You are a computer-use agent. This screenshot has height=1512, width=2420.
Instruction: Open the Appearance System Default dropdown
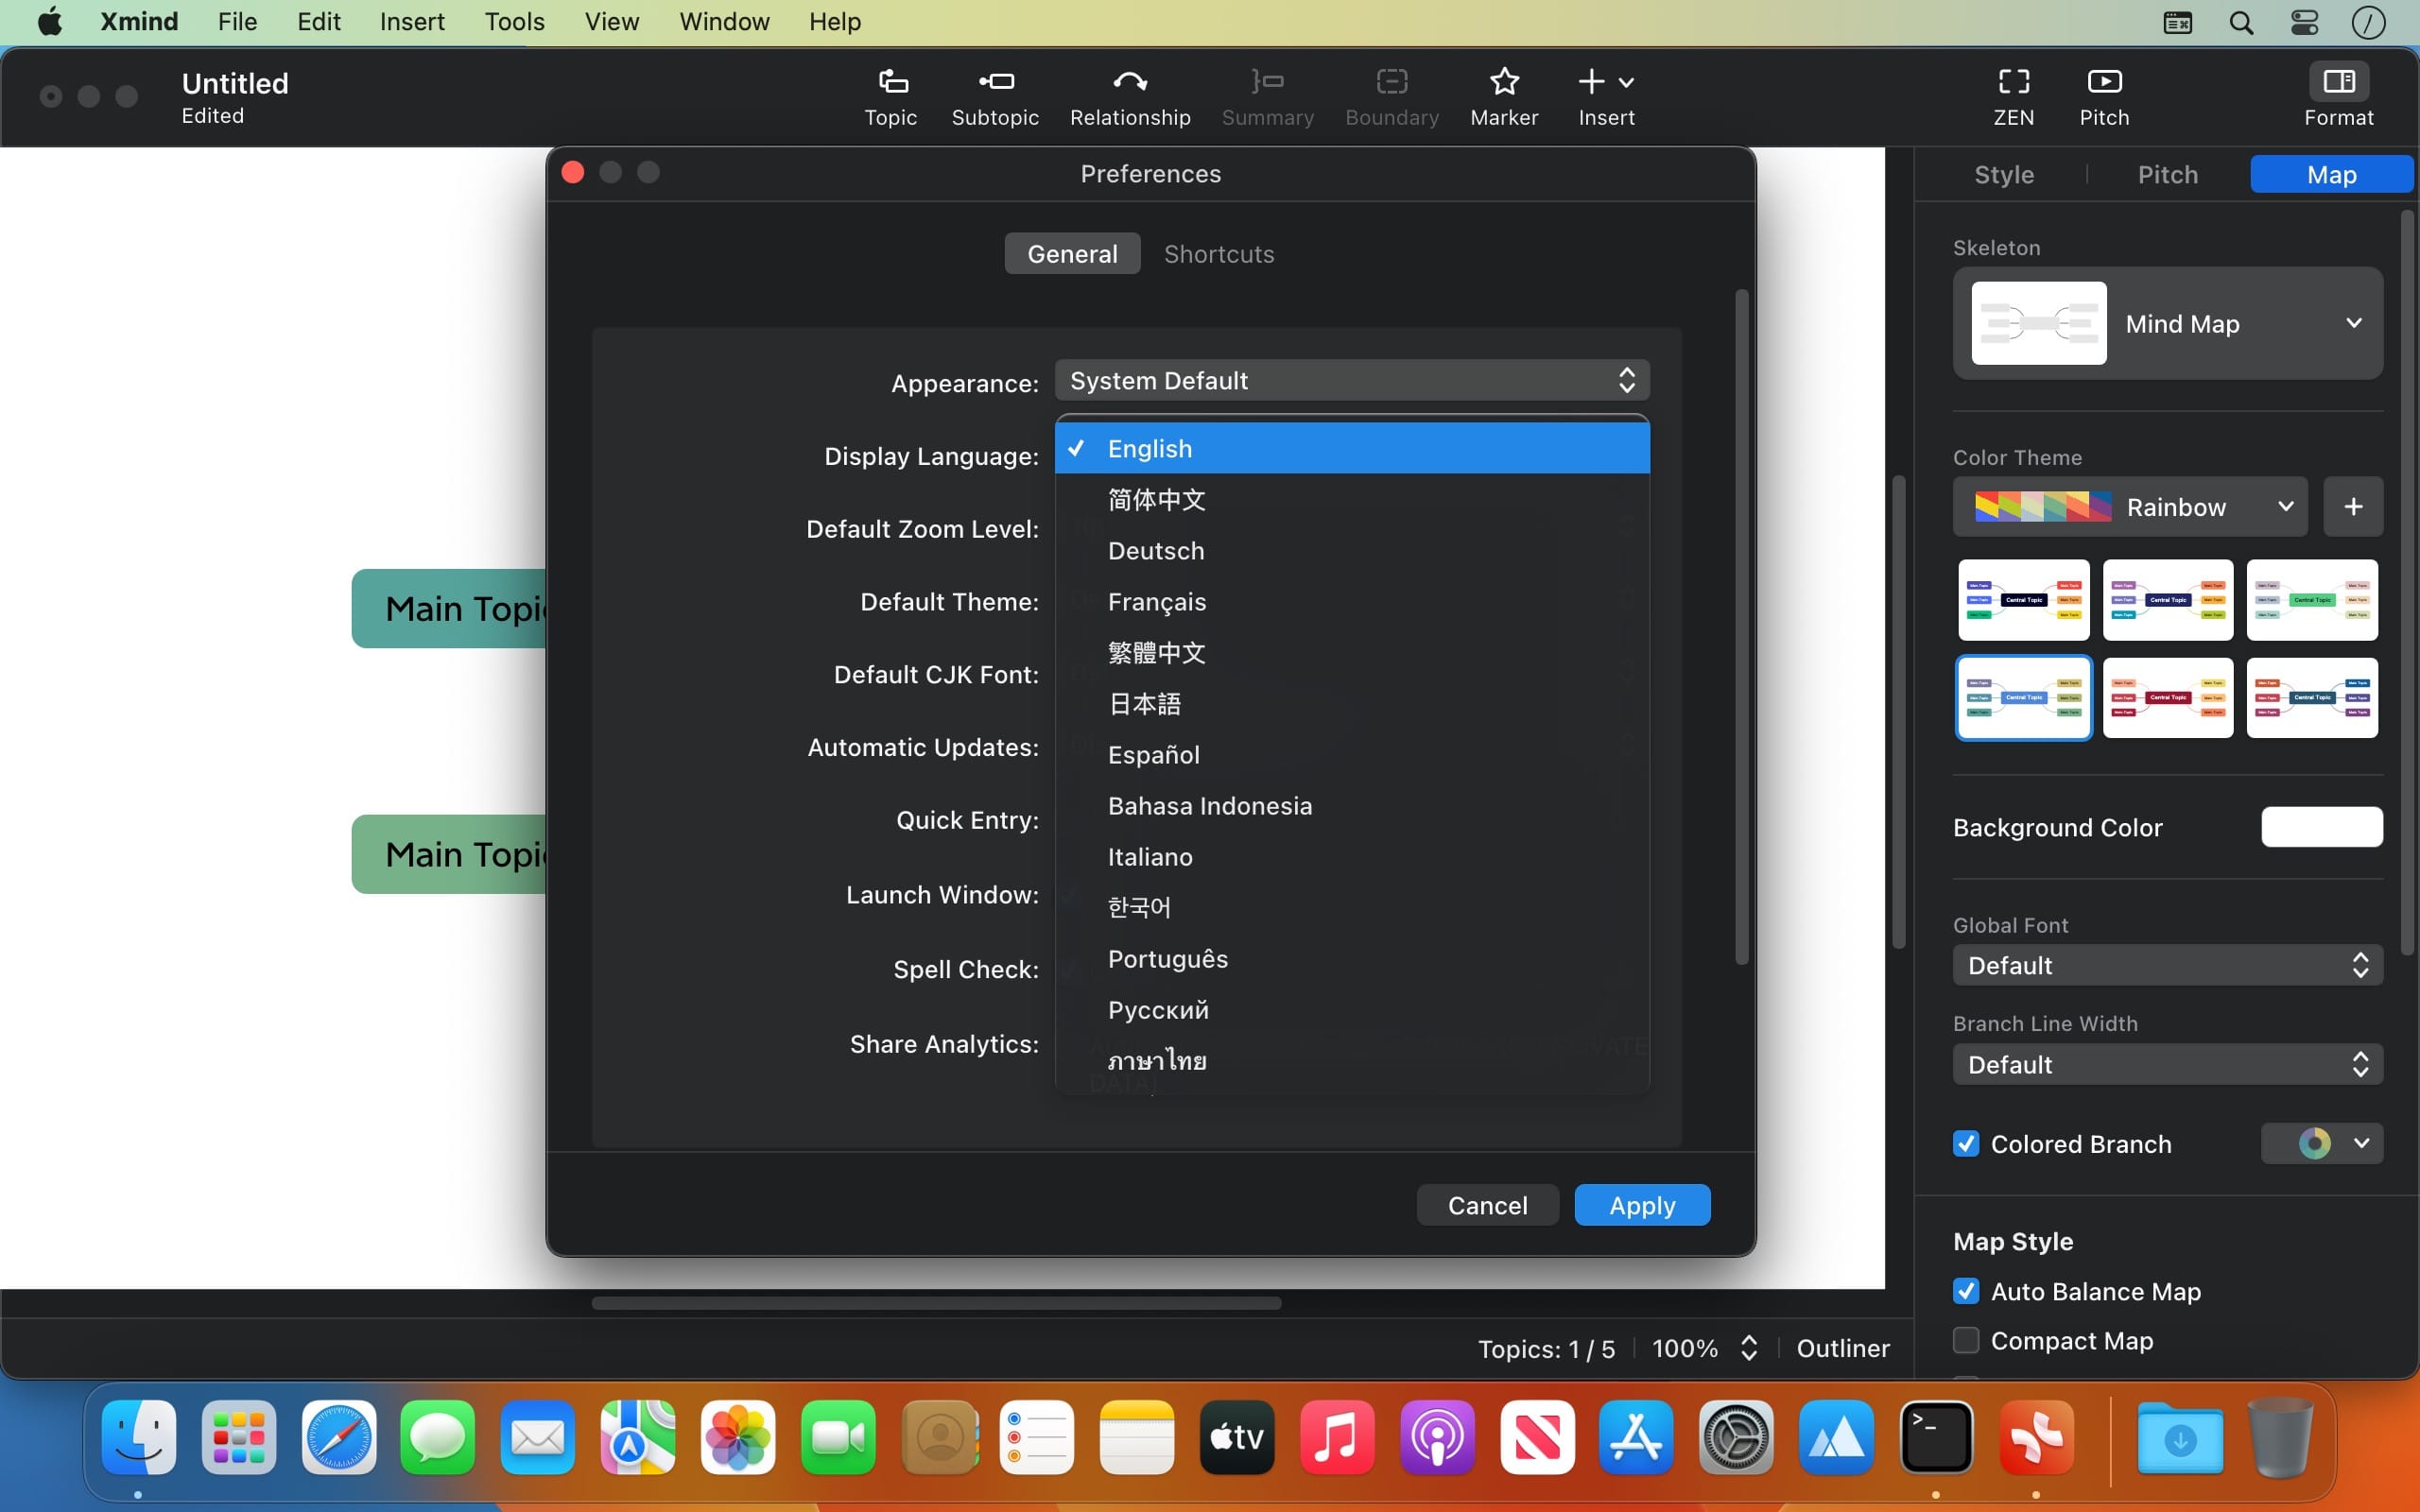[1351, 381]
